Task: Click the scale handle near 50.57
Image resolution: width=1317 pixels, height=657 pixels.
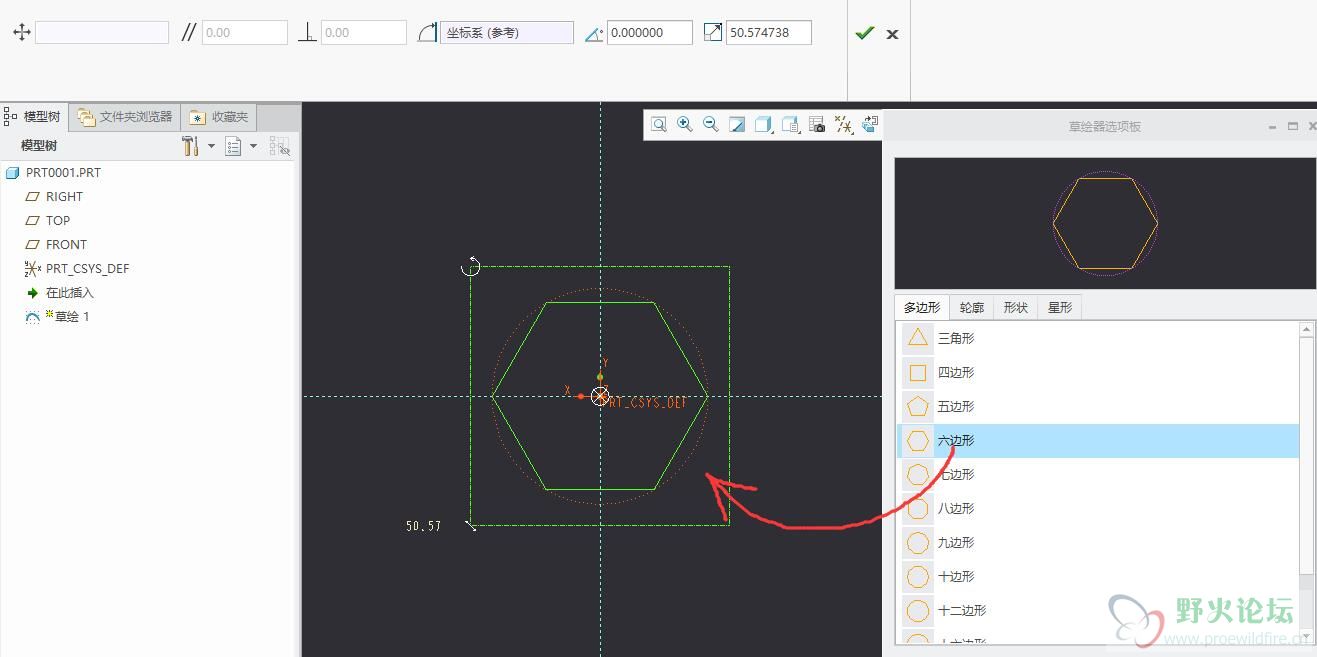Action: (x=471, y=525)
